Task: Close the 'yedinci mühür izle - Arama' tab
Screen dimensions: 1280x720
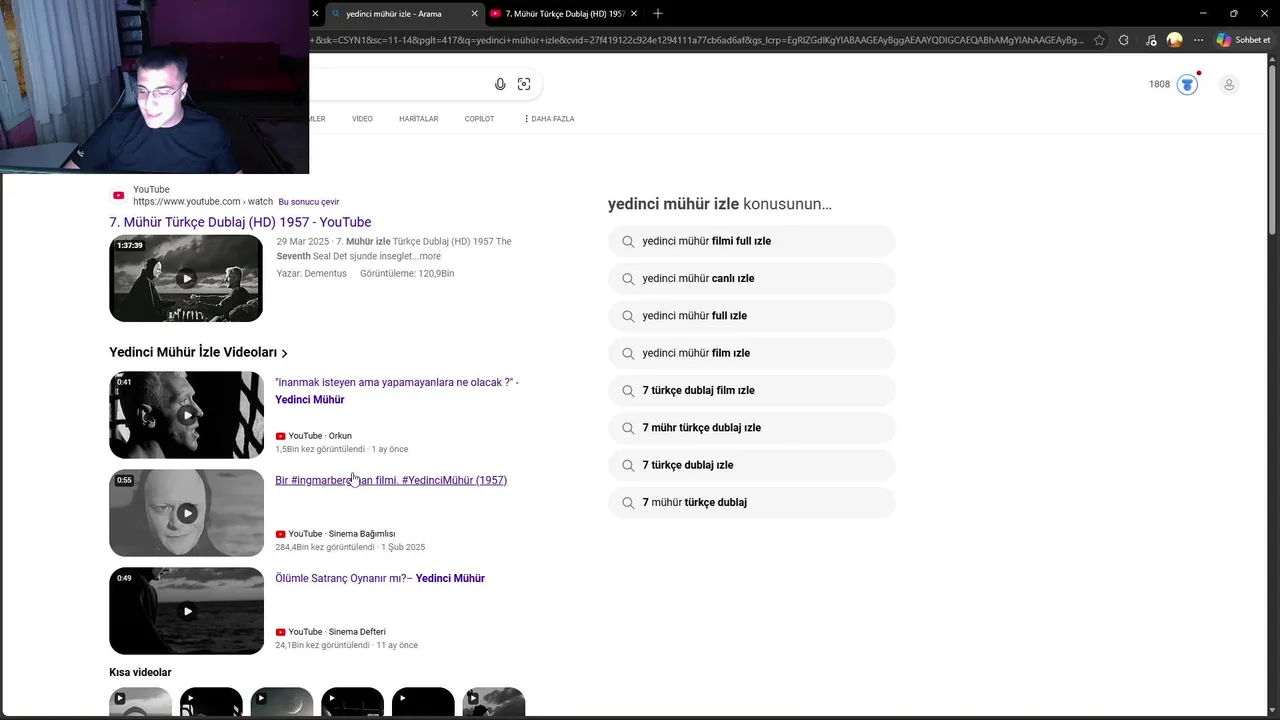Action: click(474, 14)
